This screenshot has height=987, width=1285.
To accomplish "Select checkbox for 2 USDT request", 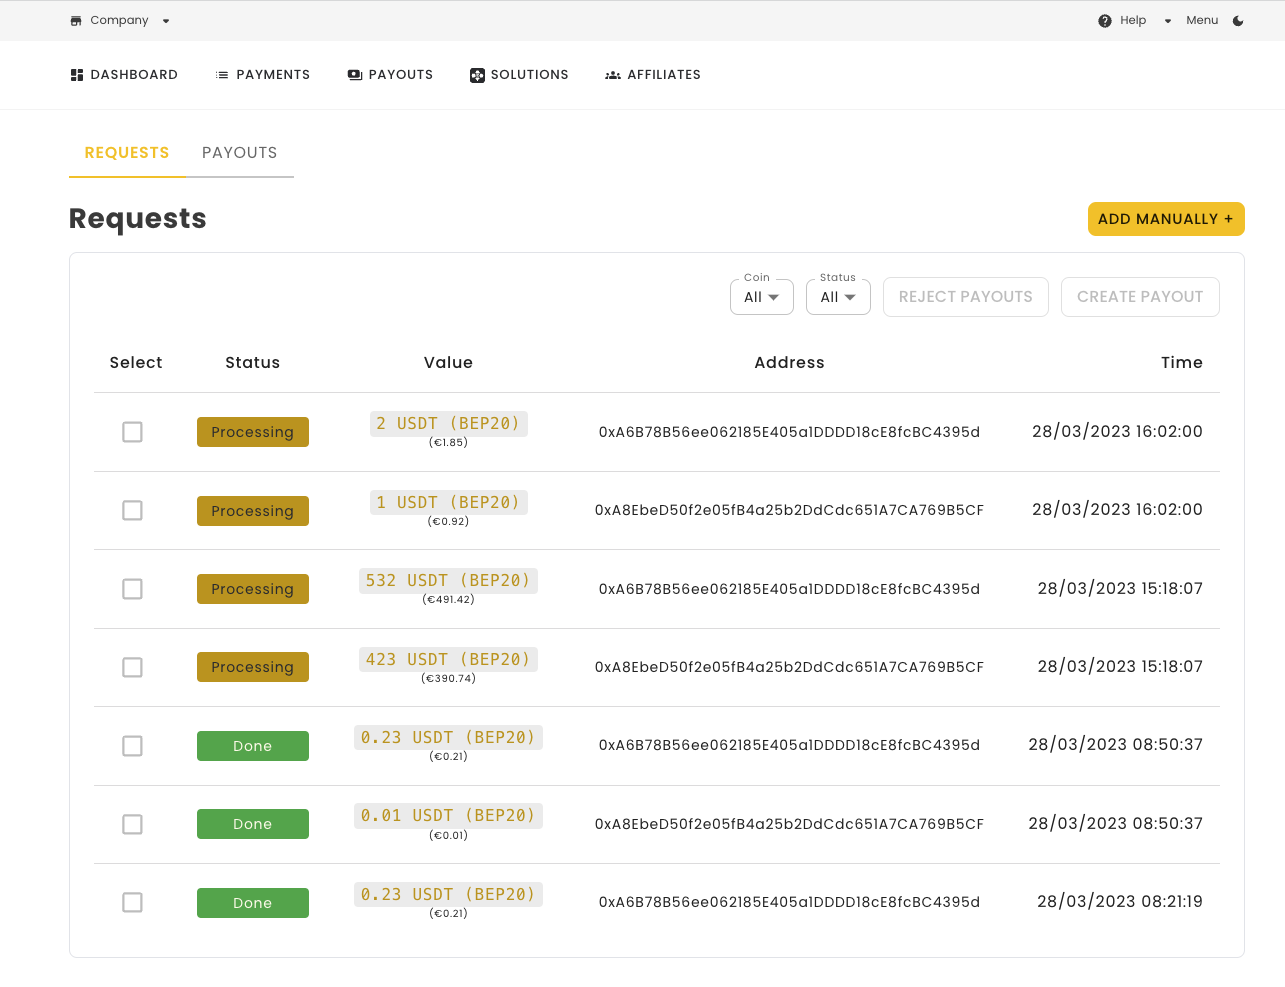I will click(x=132, y=432).
